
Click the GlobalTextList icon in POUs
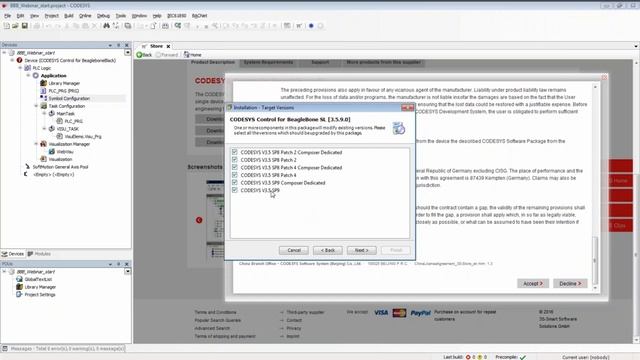coord(19,279)
